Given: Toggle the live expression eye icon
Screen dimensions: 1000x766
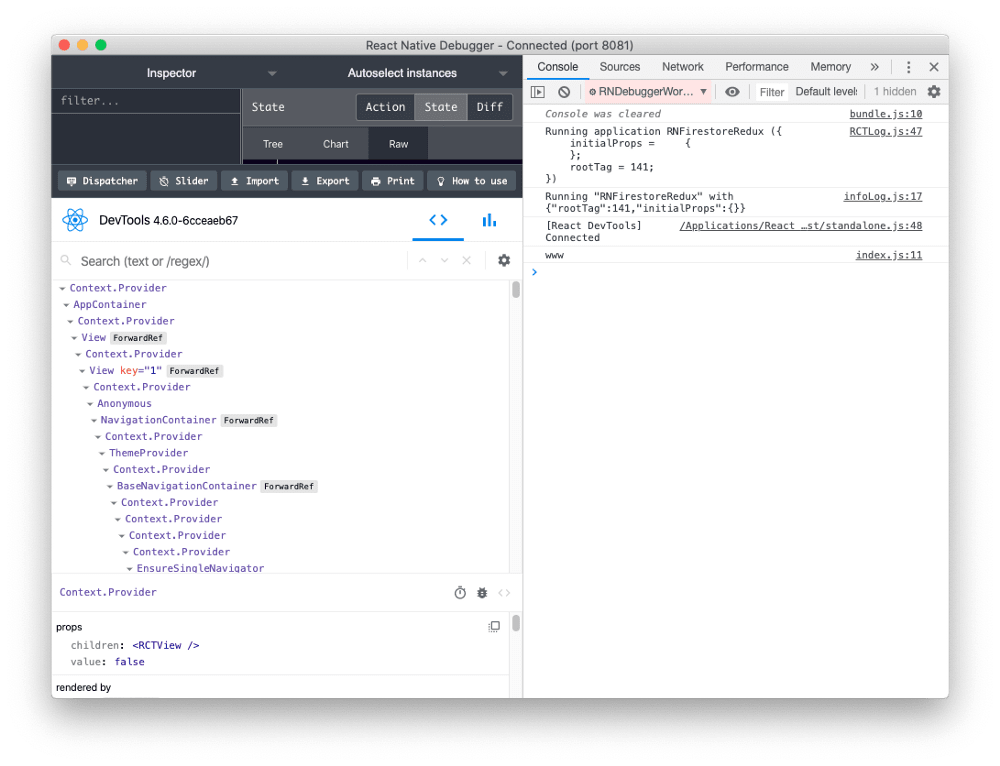Looking at the screenshot, I should click(733, 92).
